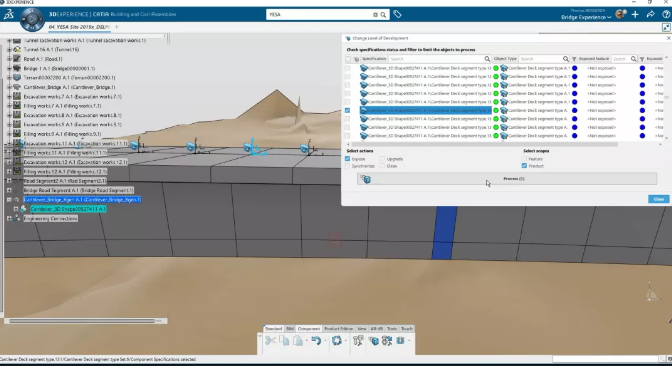Expand the Road Segment2 A.1 node
The width and height of the screenshot is (672, 366).
tap(9, 181)
